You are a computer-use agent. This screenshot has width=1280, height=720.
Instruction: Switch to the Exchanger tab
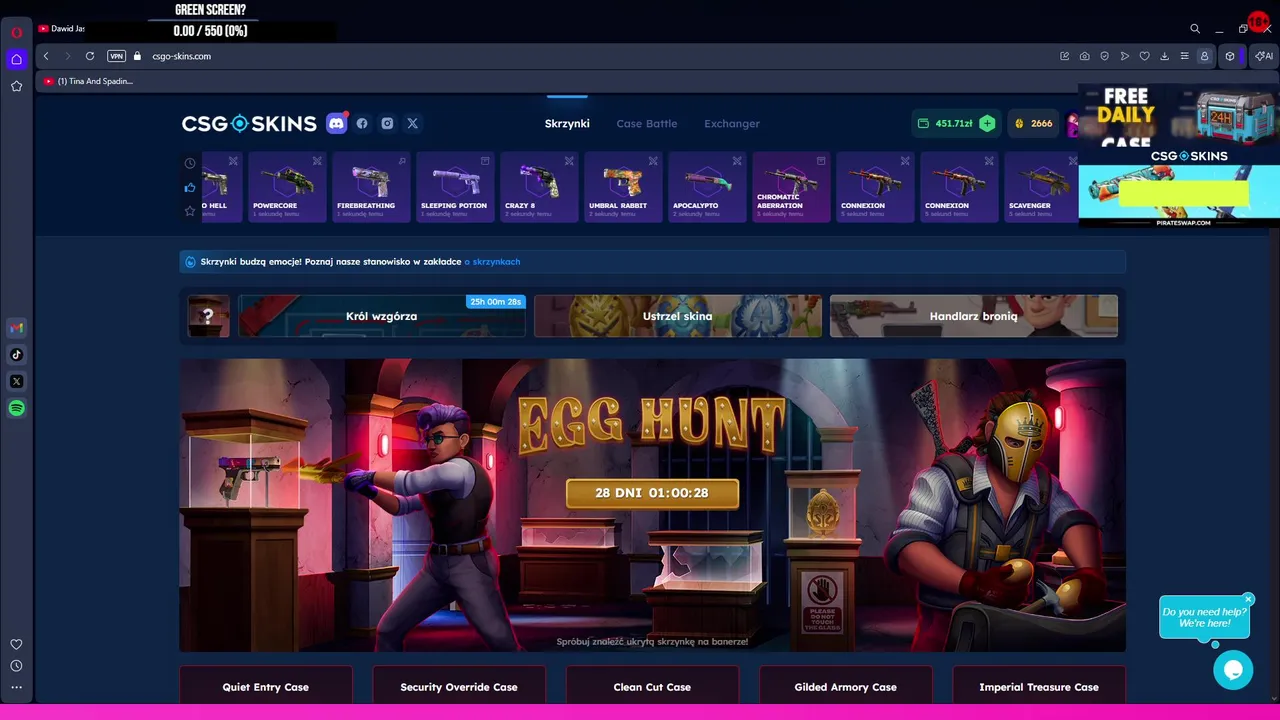[x=732, y=123]
